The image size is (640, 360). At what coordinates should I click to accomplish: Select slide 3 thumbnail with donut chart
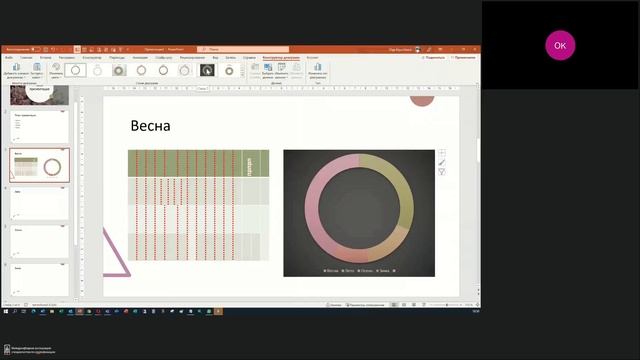coord(40,165)
